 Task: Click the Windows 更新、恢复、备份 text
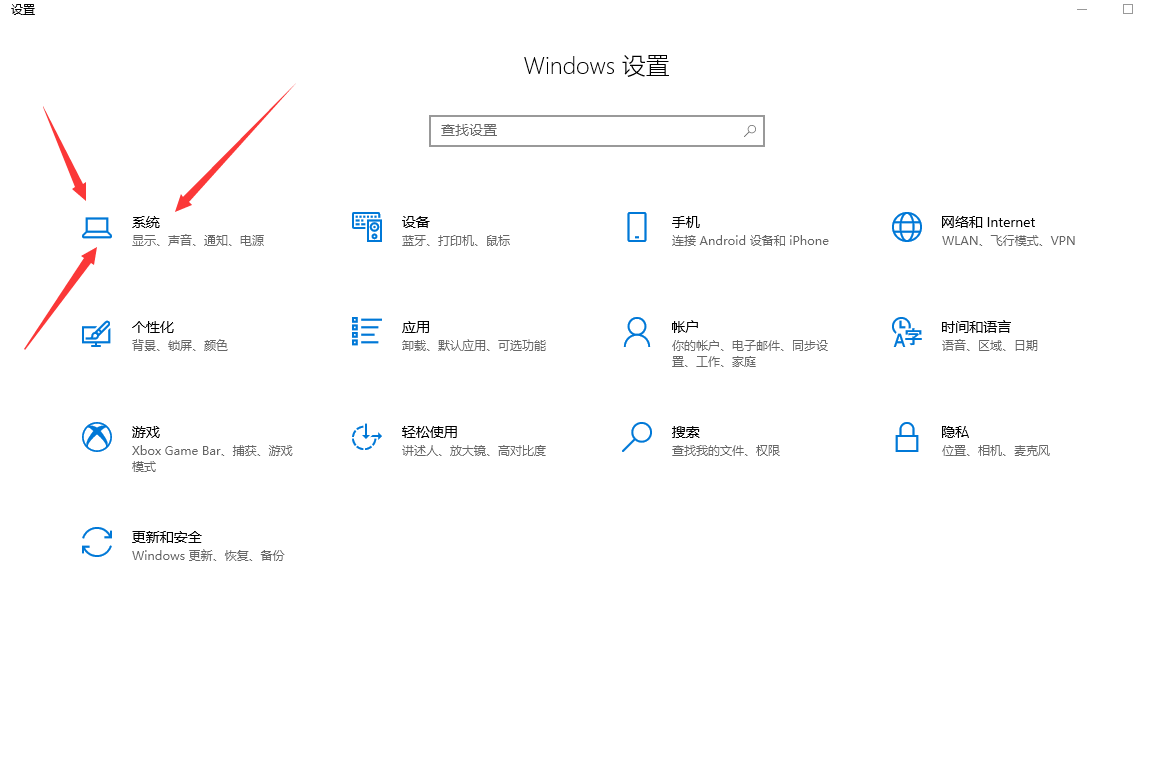(x=208, y=556)
